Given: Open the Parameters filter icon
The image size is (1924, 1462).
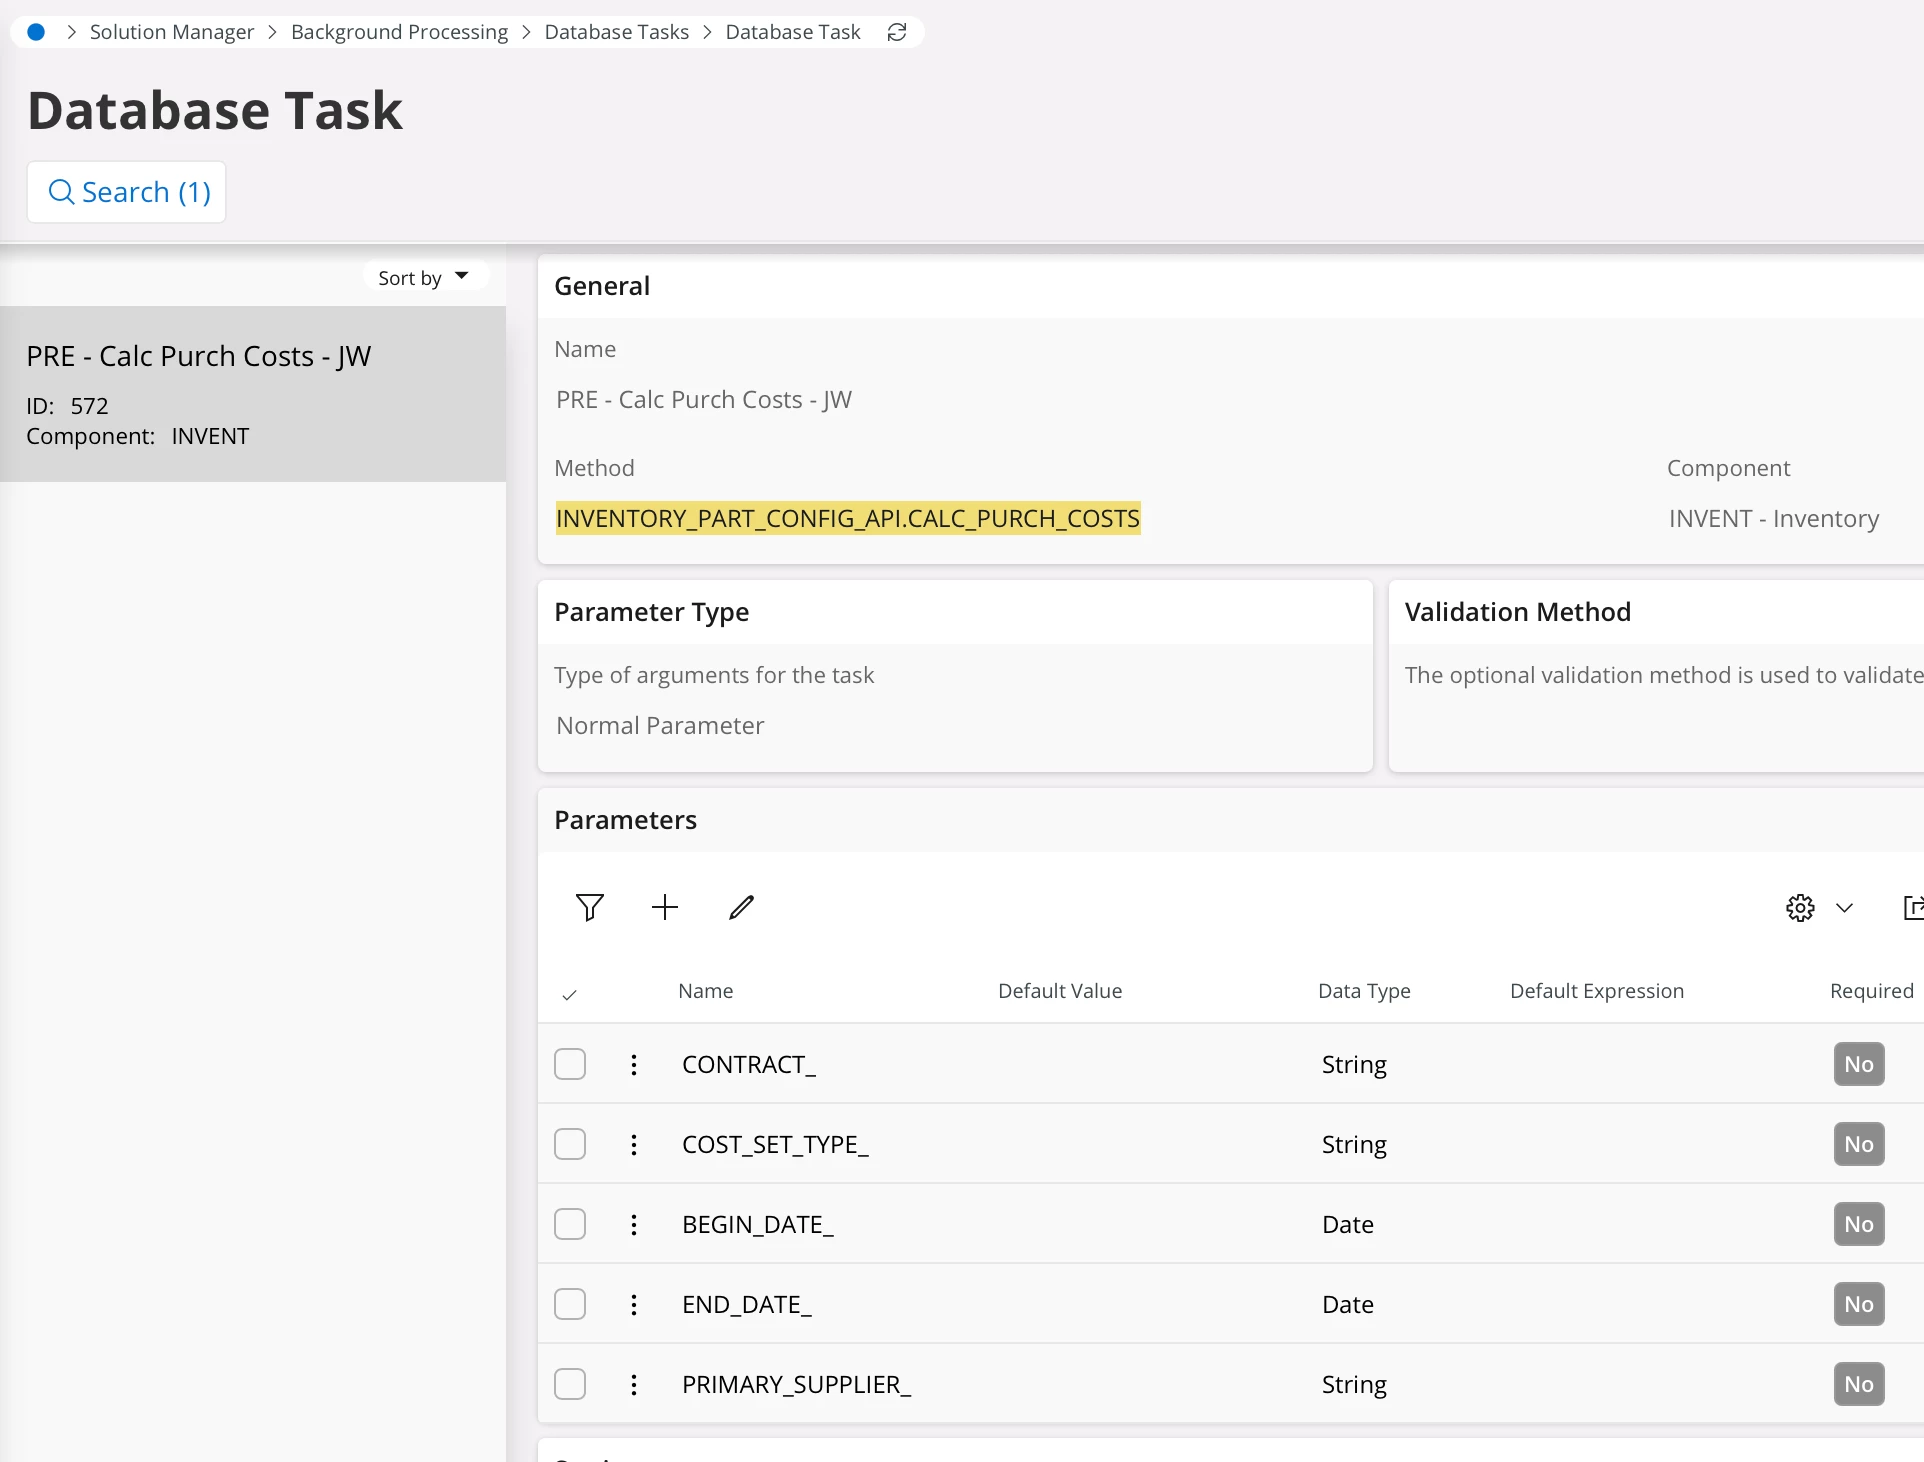Looking at the screenshot, I should click(x=590, y=907).
